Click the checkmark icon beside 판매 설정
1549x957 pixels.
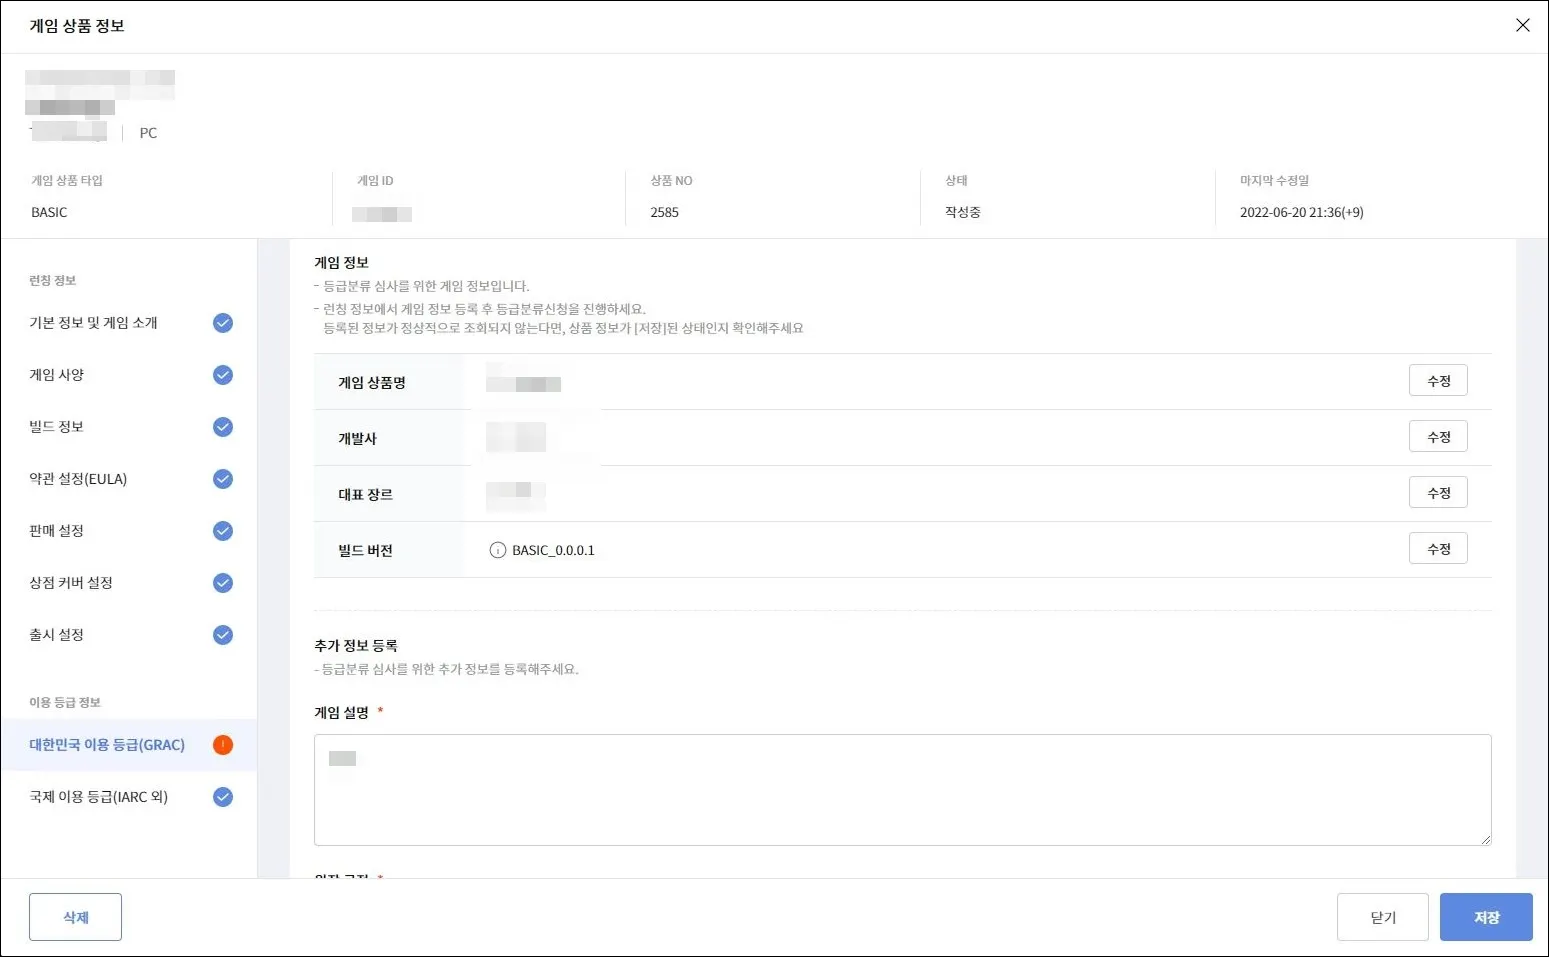click(223, 531)
